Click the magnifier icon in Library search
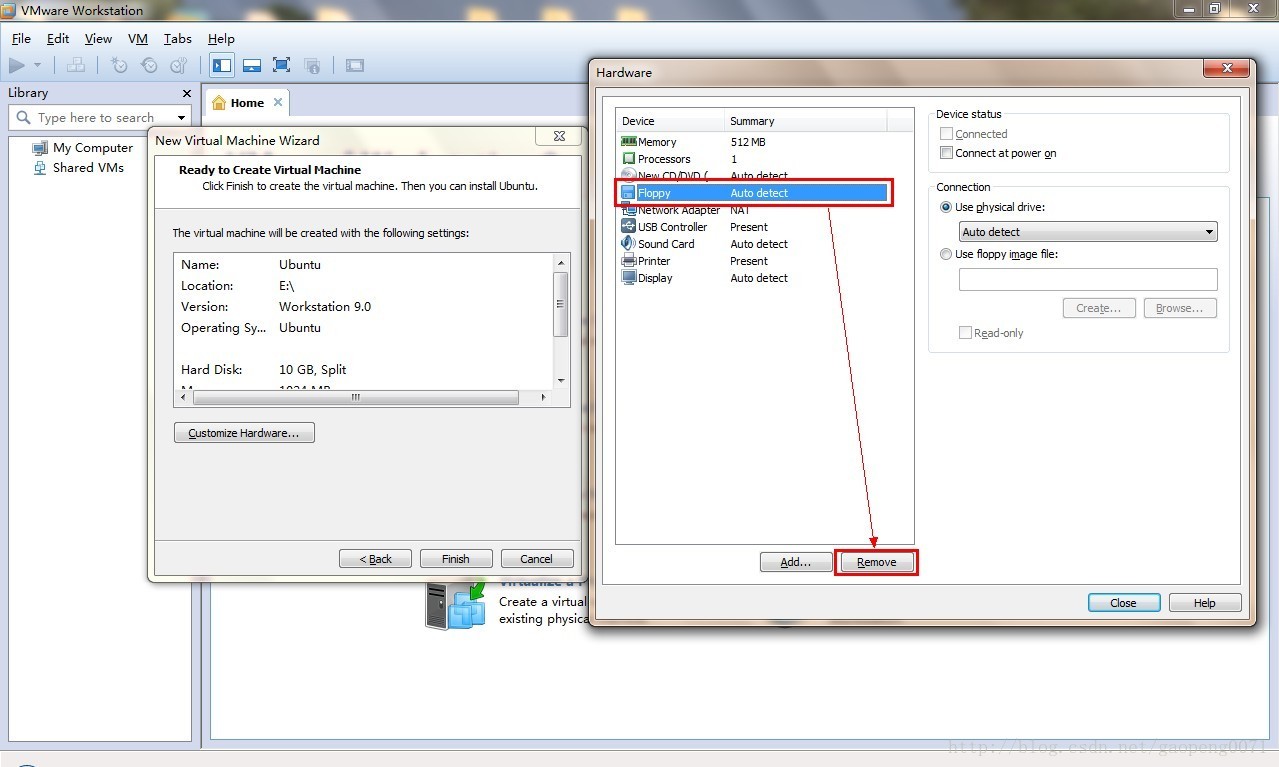The image size is (1279, 767). [24, 117]
